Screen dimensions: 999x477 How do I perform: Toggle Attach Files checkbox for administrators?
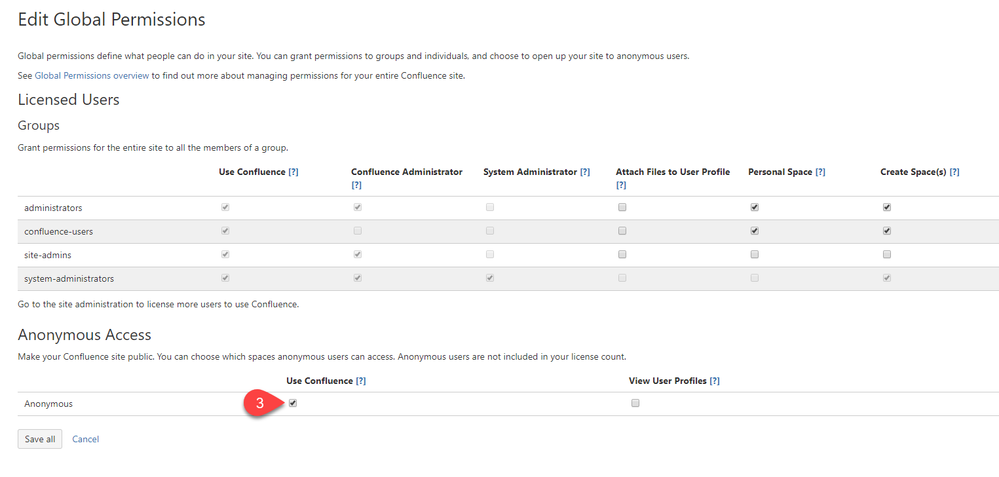click(622, 208)
